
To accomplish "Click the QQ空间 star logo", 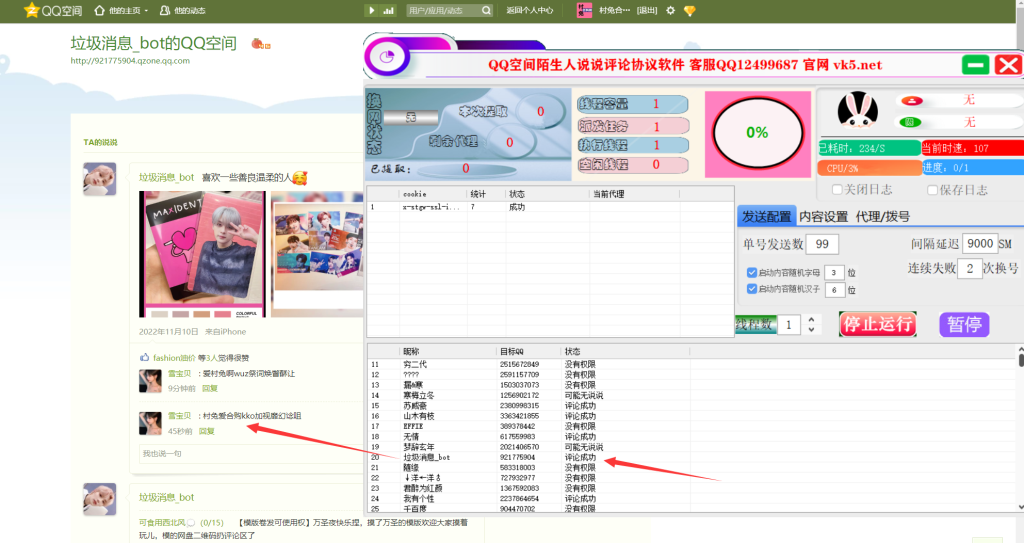I will pyautogui.click(x=31, y=11).
